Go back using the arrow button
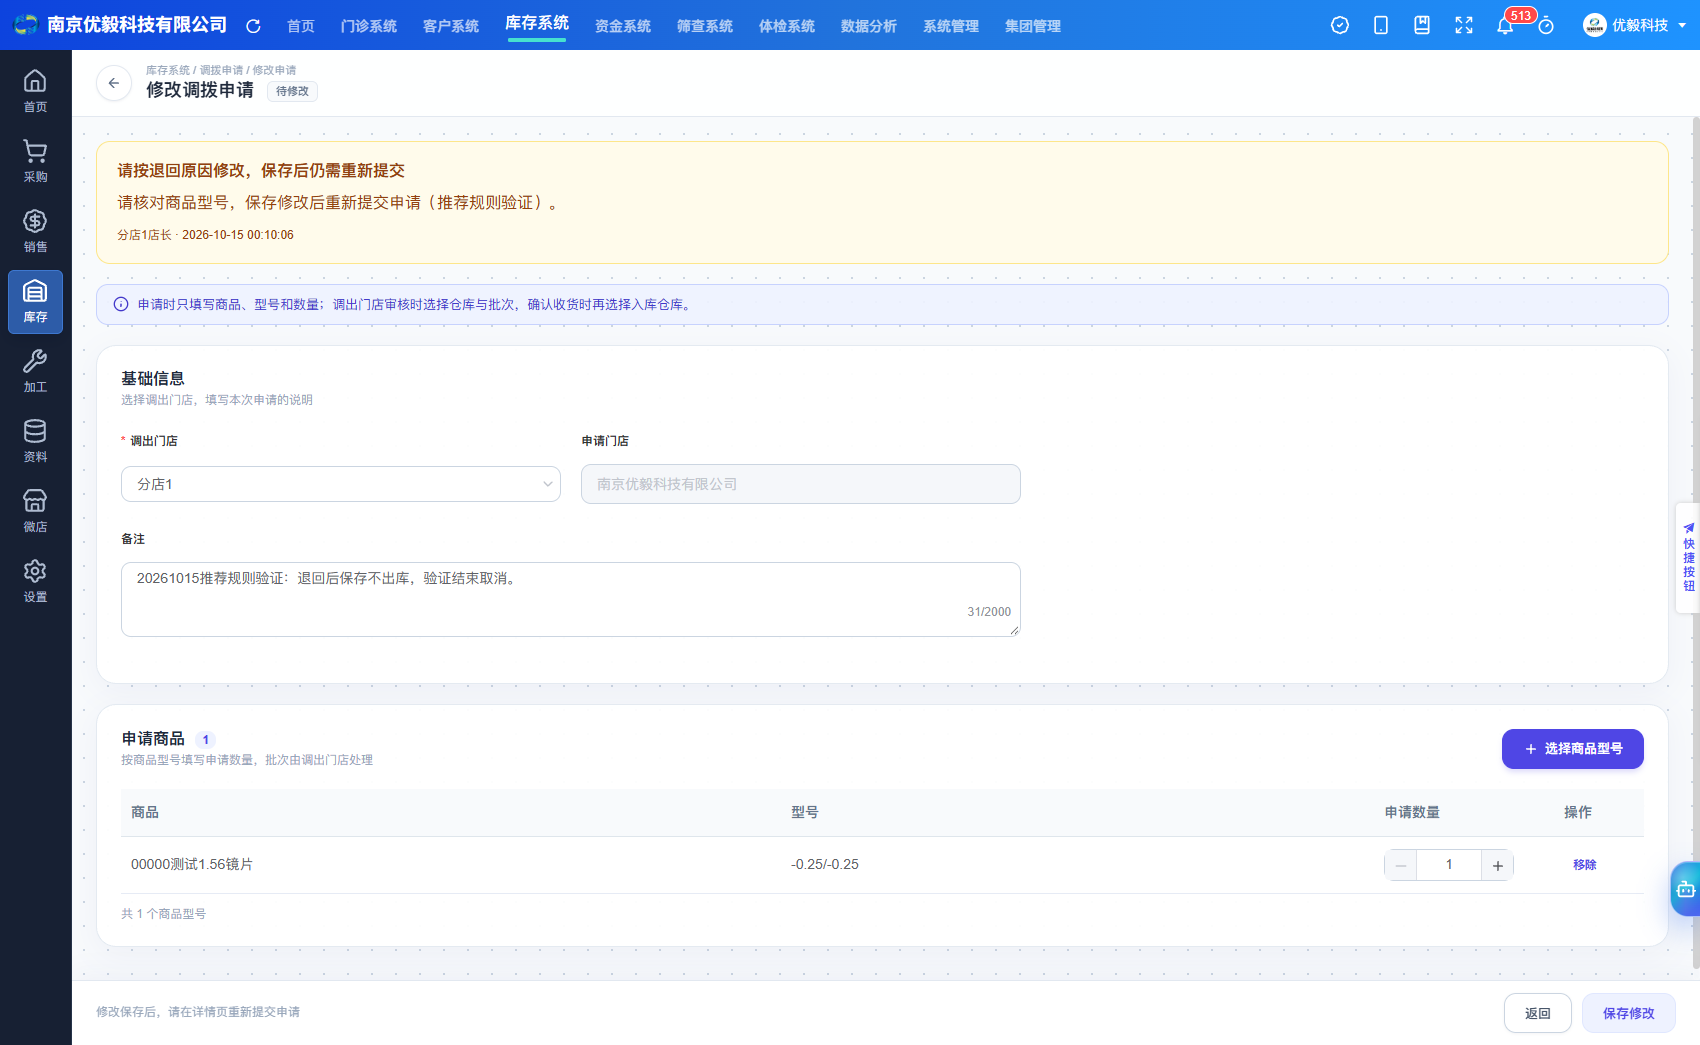1700x1045 pixels. coord(114,83)
